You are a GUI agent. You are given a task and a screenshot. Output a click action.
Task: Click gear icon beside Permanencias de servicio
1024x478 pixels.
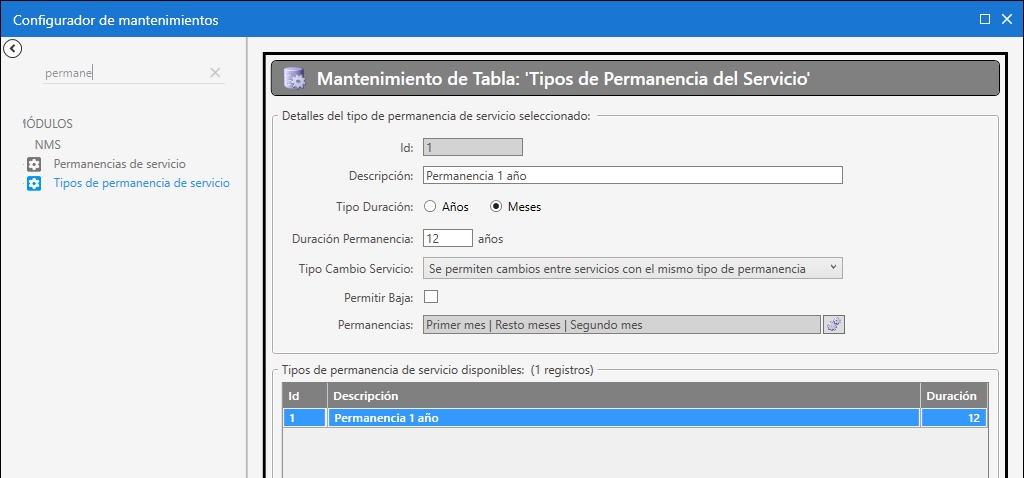click(34, 165)
